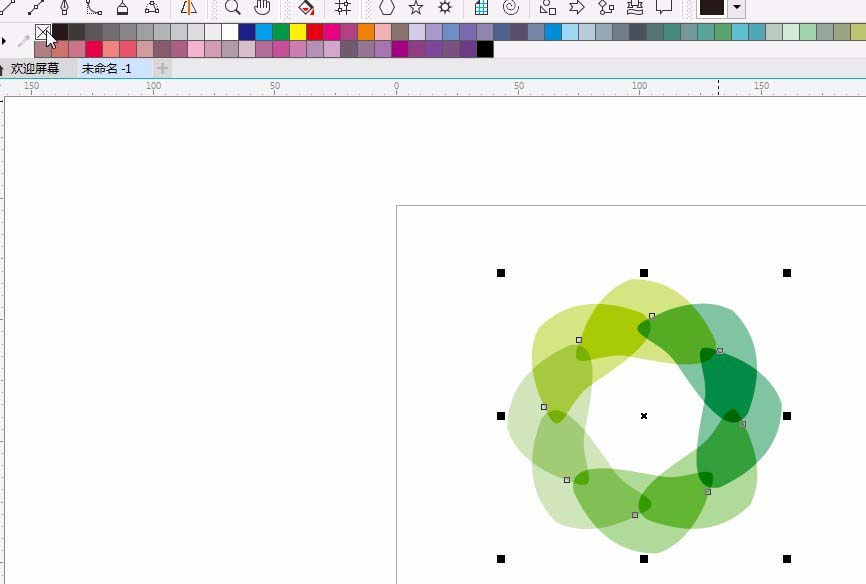
Task: Pick the navy blue swatch
Action: pyautogui.click(x=247, y=32)
